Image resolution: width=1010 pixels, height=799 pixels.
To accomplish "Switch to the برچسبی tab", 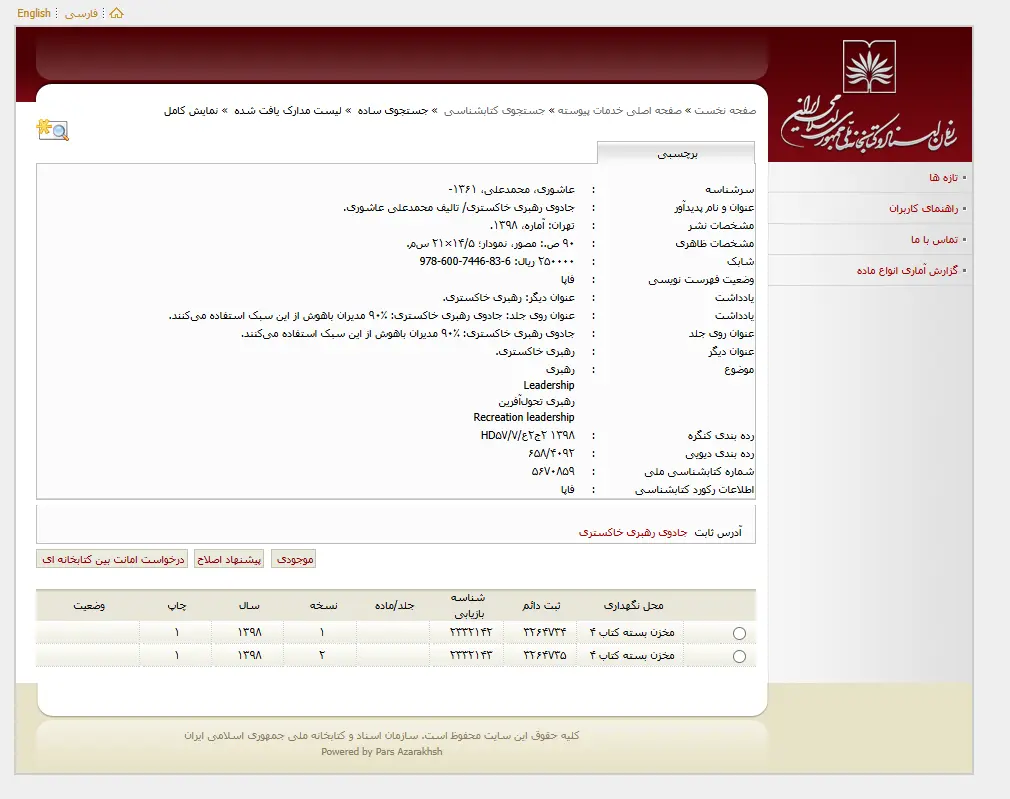I will click(x=676, y=153).
